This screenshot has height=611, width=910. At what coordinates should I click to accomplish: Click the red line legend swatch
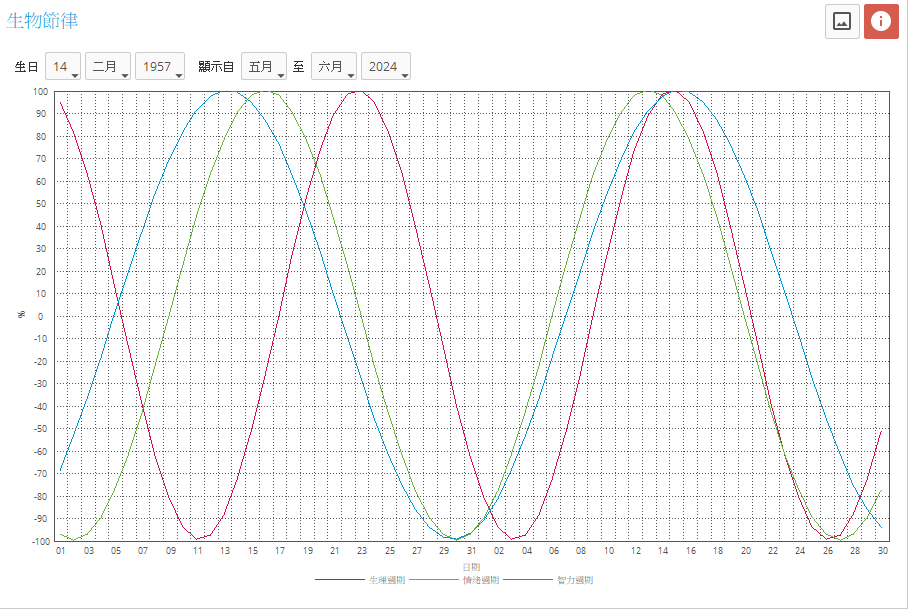click(341, 580)
